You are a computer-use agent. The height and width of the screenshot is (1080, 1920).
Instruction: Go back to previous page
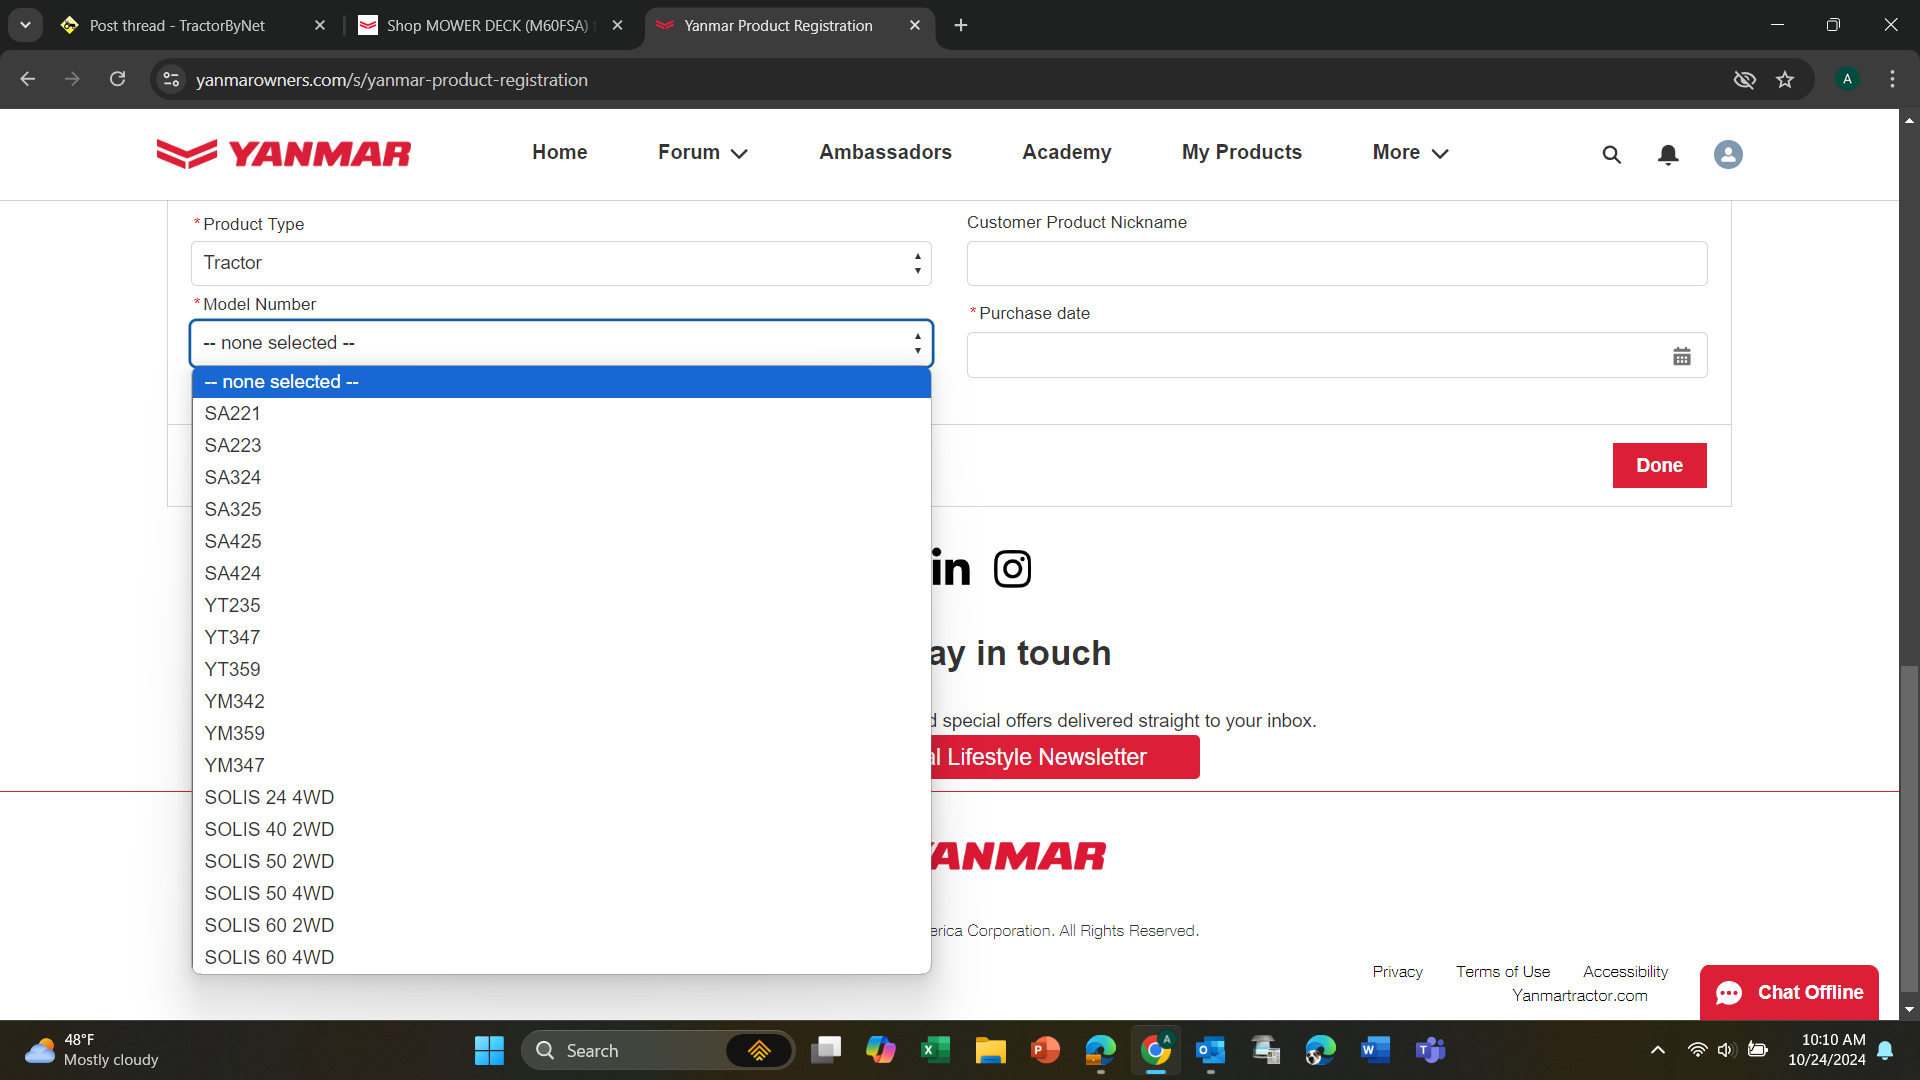(x=28, y=79)
